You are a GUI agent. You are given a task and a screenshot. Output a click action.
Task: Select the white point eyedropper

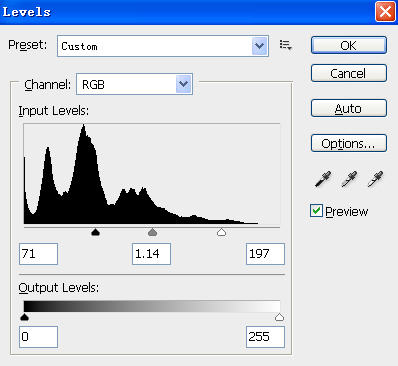[x=375, y=179]
